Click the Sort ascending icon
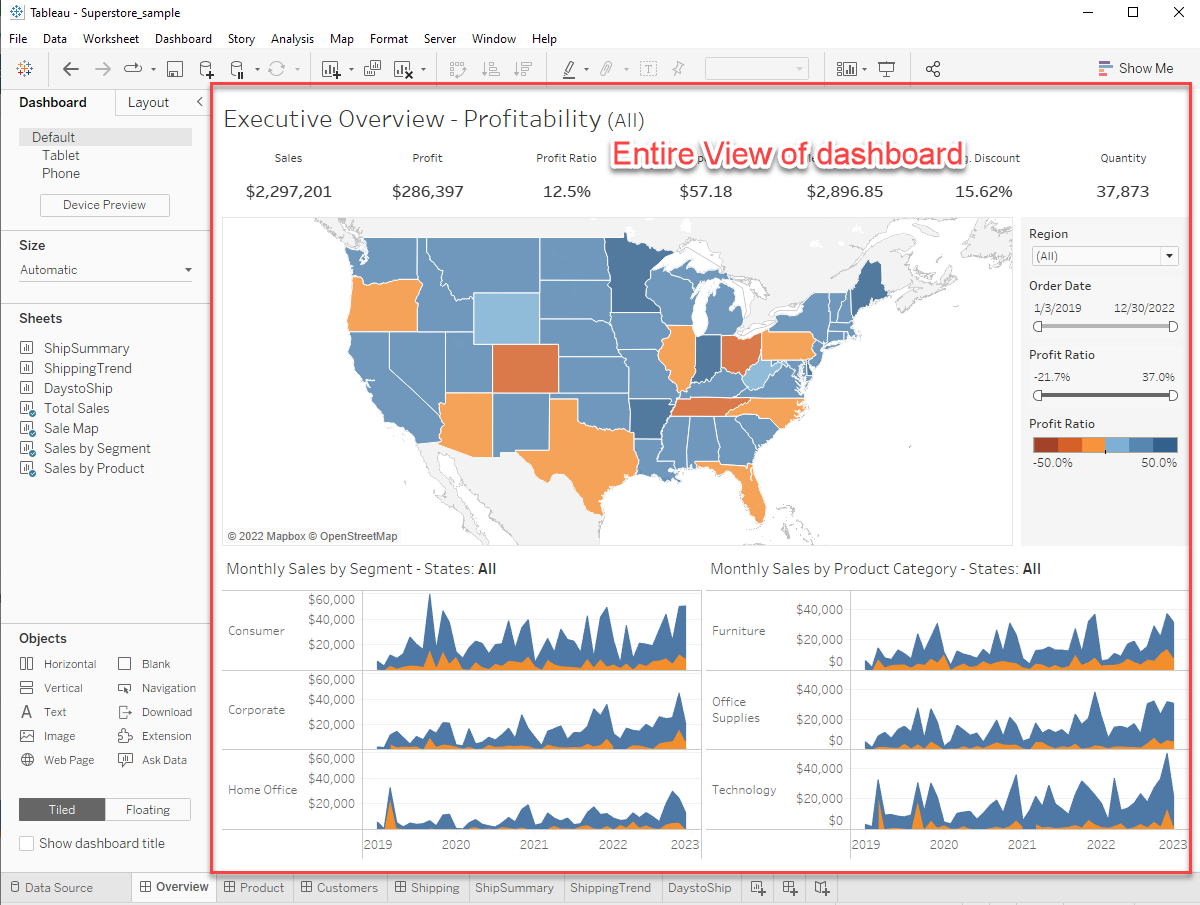Screen dimensions: 1200x905 click(490, 69)
